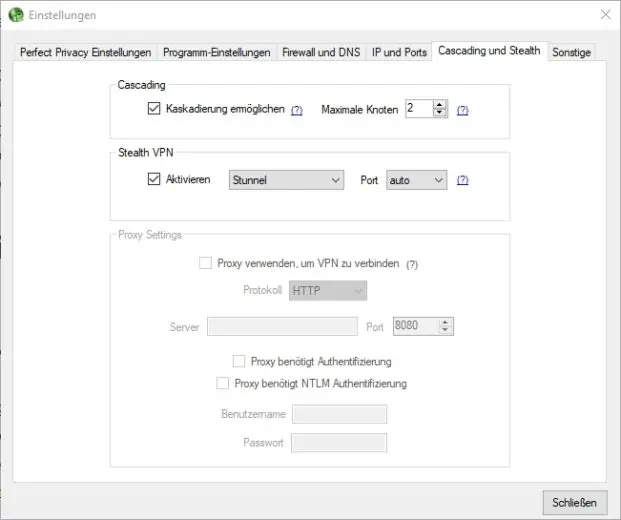
Task: Click the Benutzername input field
Action: coord(339,414)
